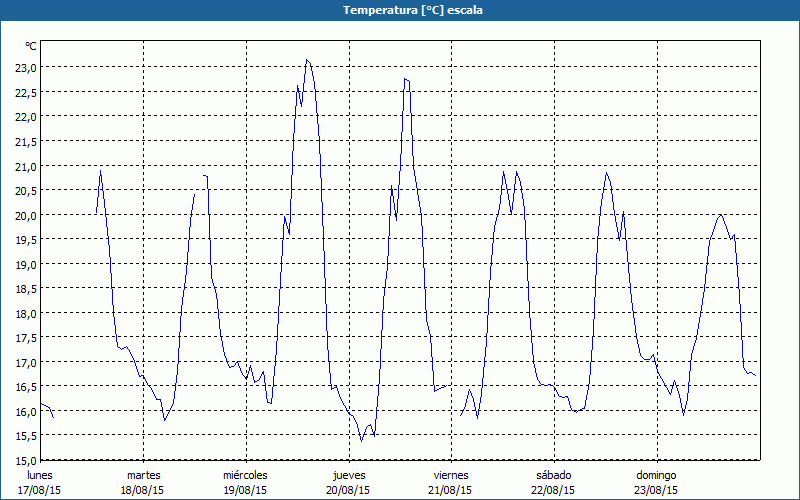Select the 16,0 temperature axis label
This screenshot has height=500, width=800.
click(x=25, y=411)
